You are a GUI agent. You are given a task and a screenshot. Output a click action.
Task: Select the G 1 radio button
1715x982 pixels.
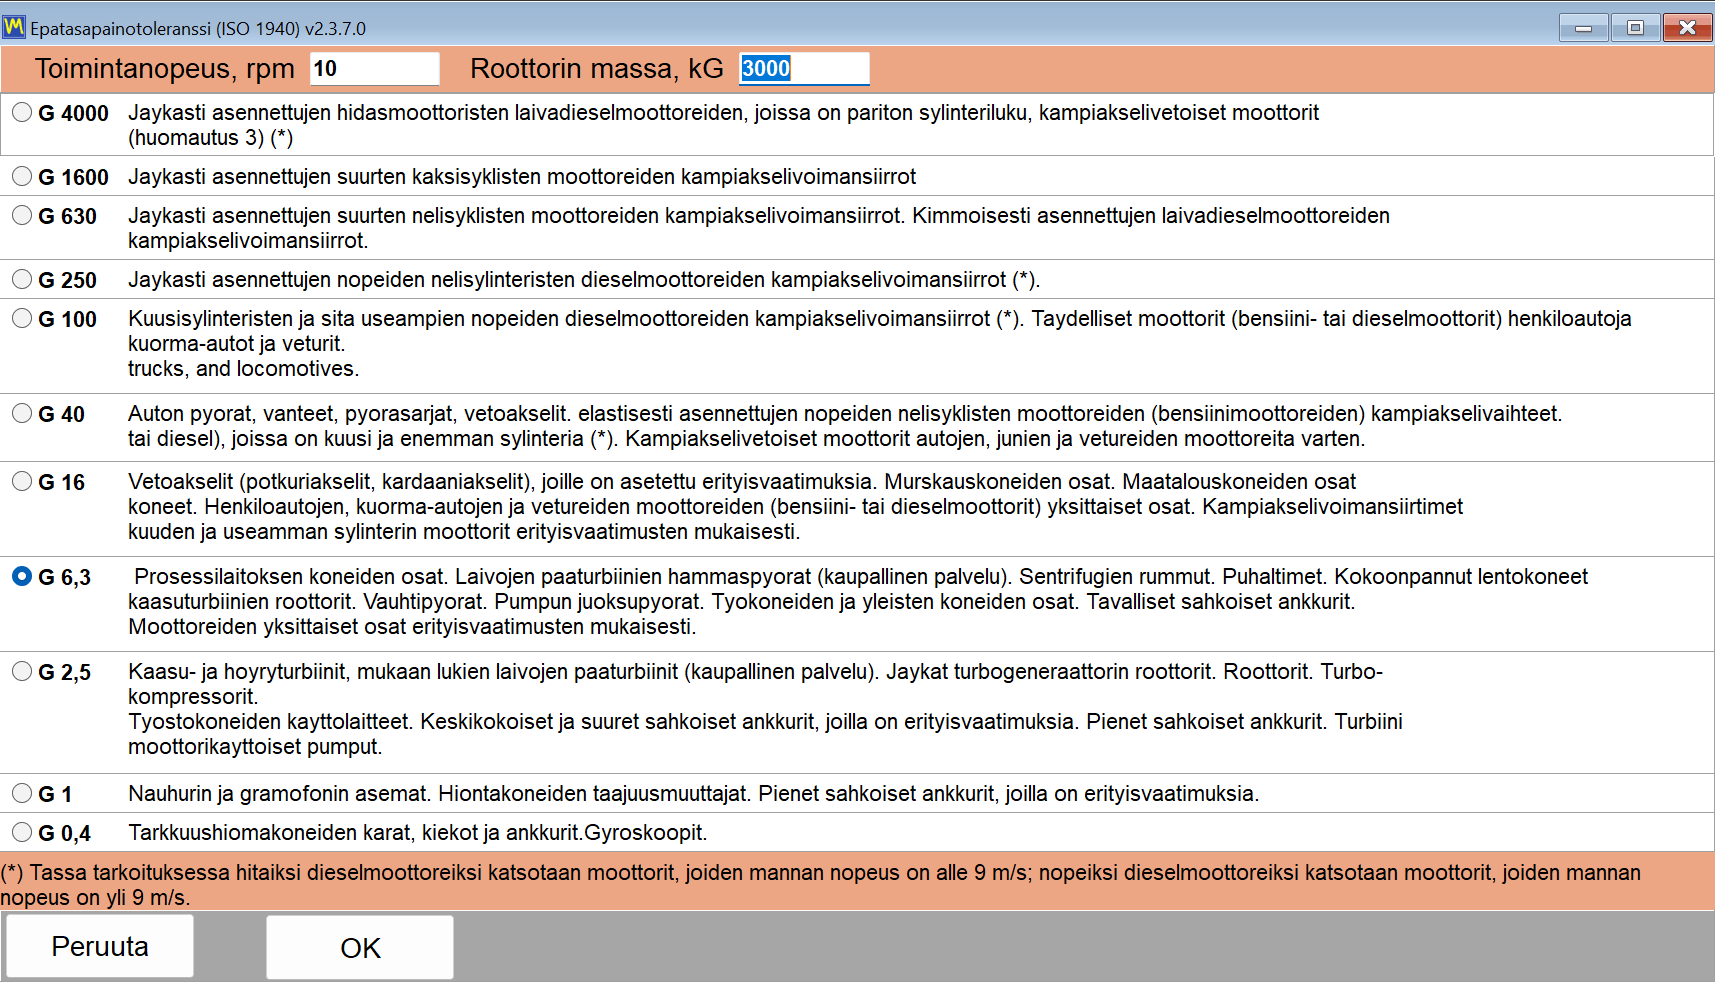pyautogui.click(x=22, y=794)
